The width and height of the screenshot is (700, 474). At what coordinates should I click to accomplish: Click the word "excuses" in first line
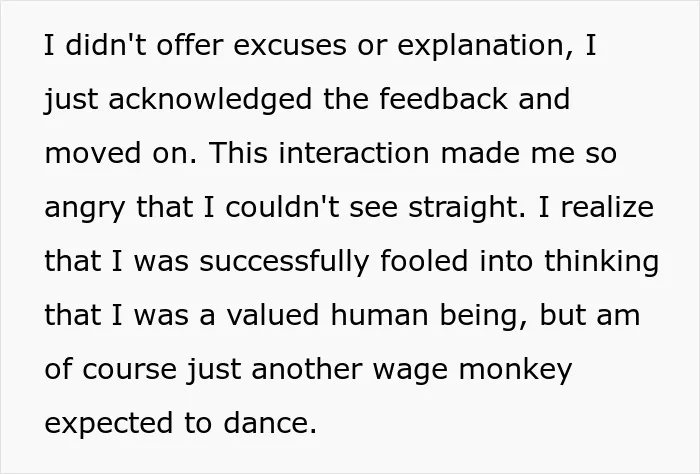click(290, 46)
